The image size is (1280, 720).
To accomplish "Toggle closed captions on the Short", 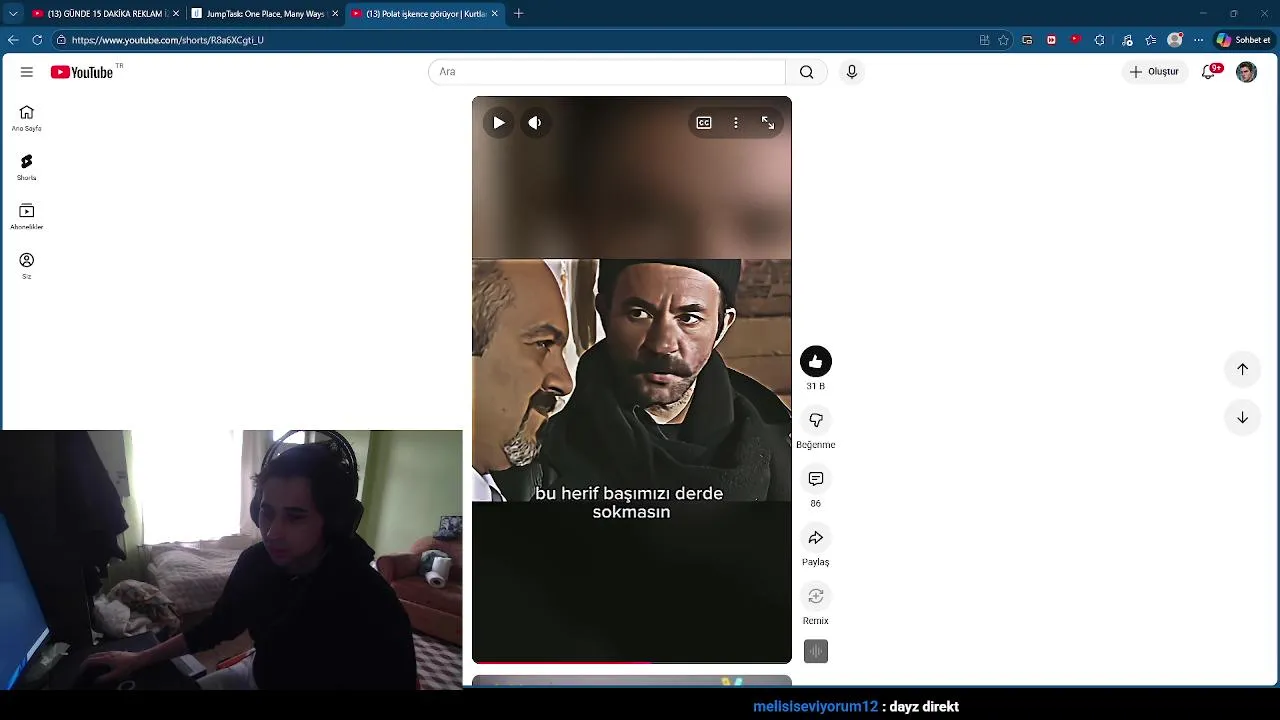I will point(704,123).
